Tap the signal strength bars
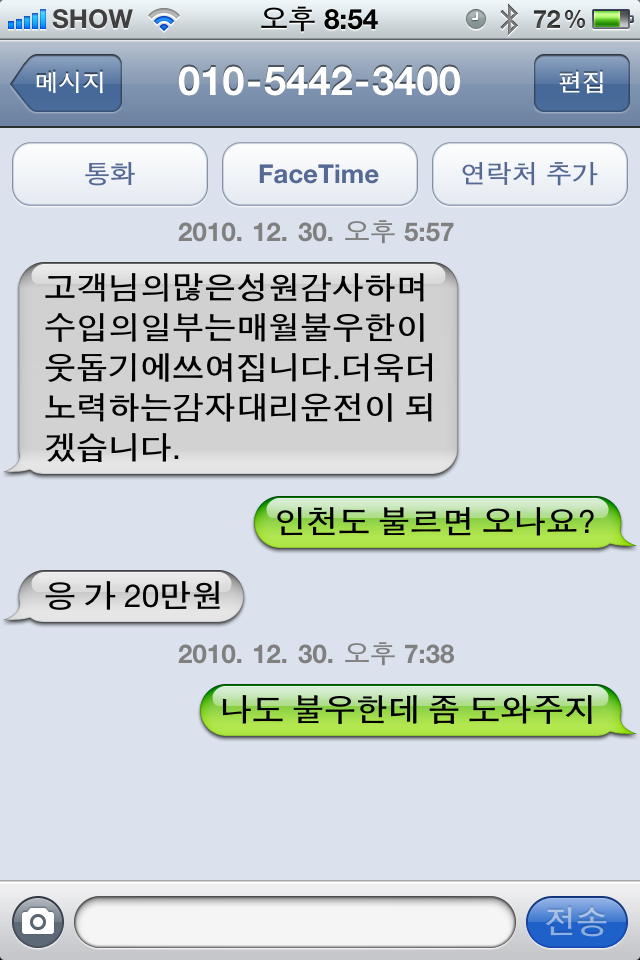Screen dimensions: 640x960 [x=26, y=20]
